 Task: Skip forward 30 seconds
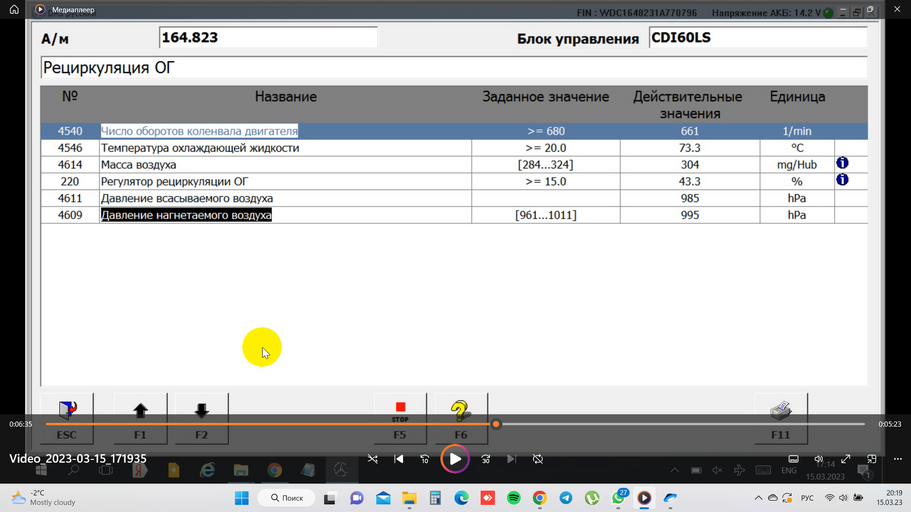[x=486, y=459]
